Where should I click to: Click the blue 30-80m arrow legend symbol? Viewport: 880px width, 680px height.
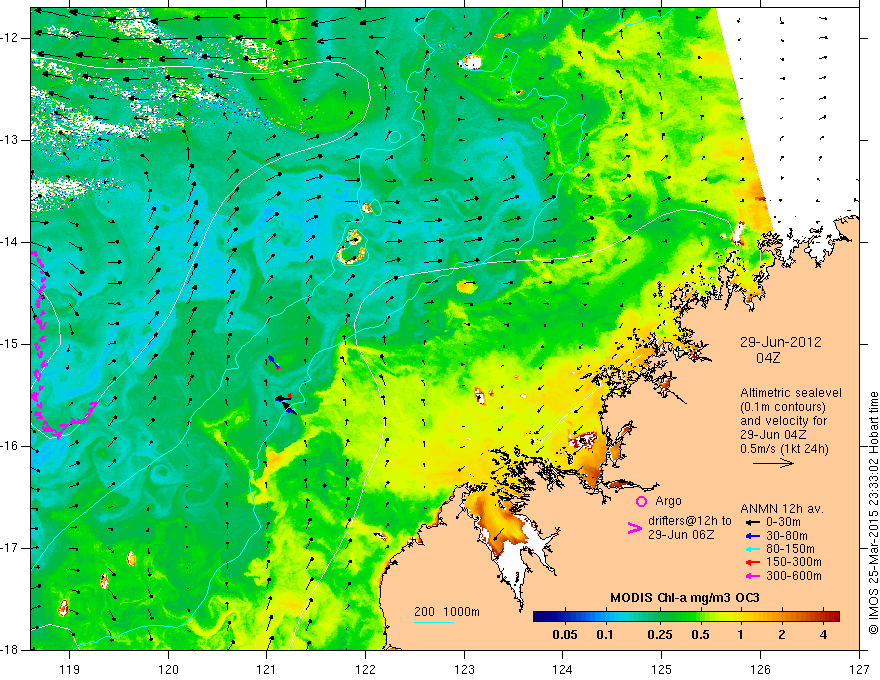click(x=752, y=536)
